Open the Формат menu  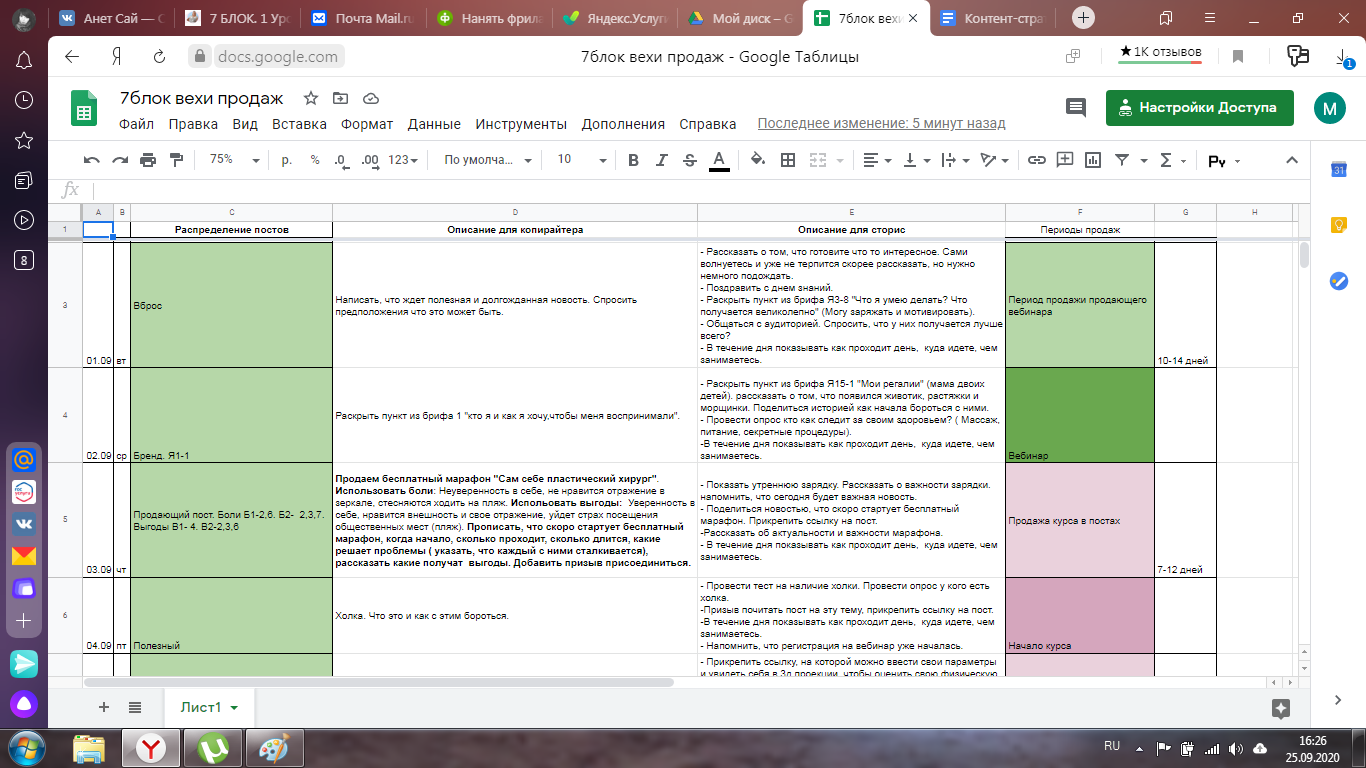(x=367, y=124)
